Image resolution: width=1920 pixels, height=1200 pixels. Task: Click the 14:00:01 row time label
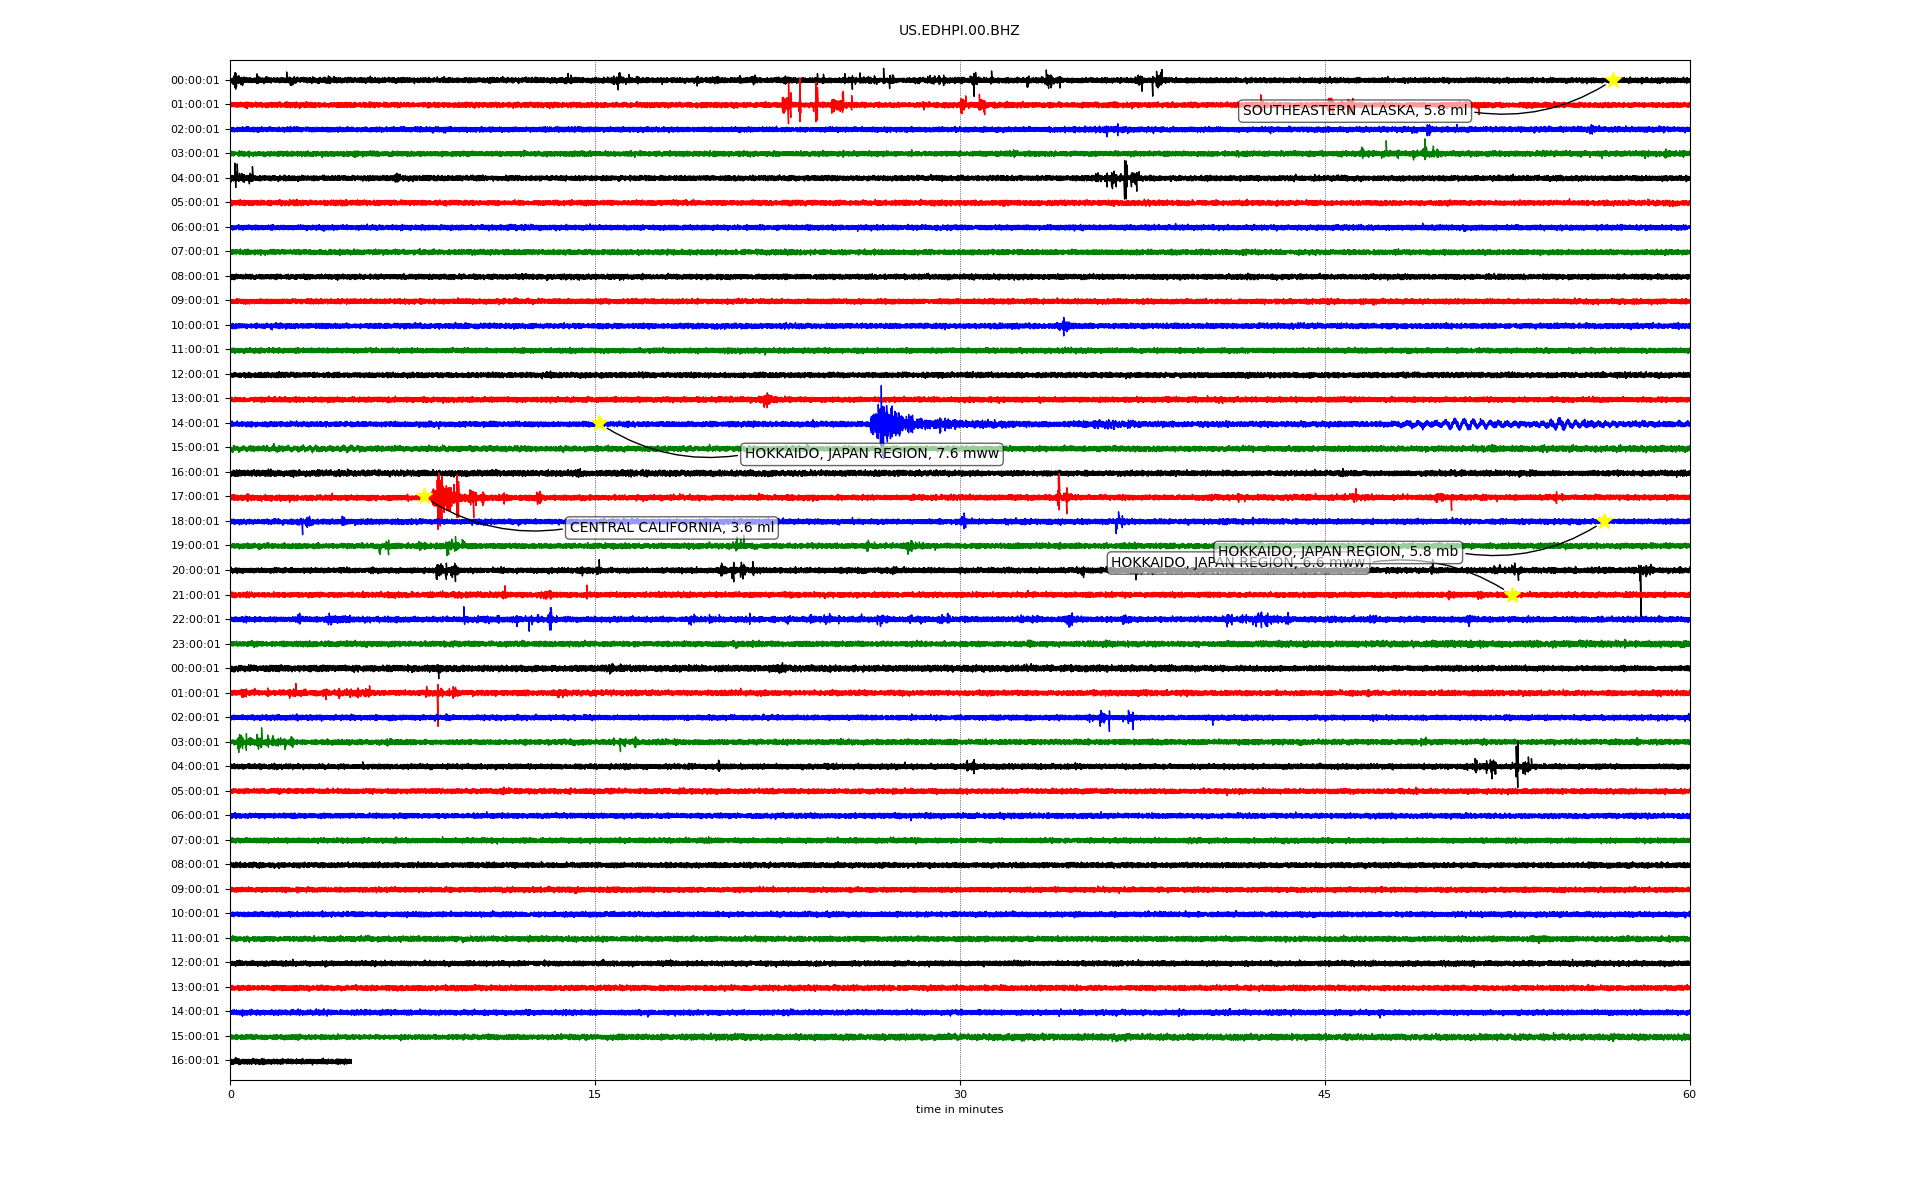[195, 424]
